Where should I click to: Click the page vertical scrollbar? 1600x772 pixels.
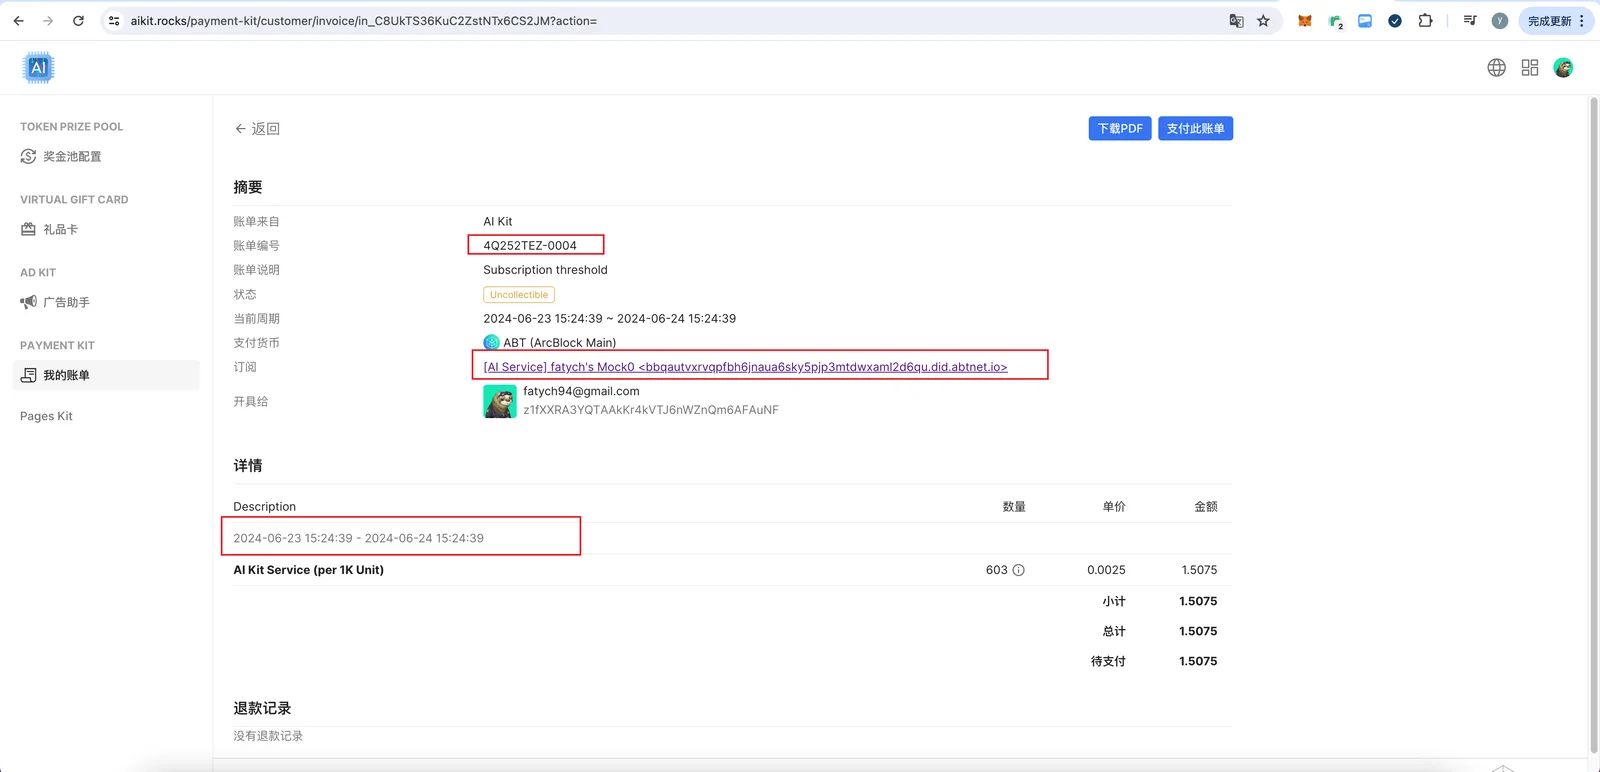tap(1594, 425)
